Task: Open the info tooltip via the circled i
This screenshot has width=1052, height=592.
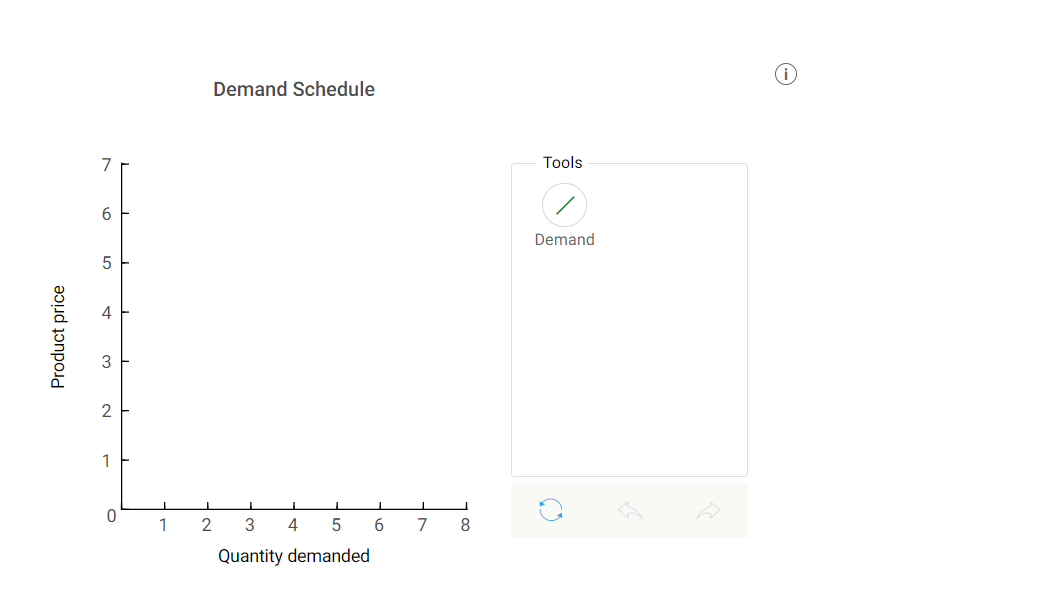Action: (786, 74)
